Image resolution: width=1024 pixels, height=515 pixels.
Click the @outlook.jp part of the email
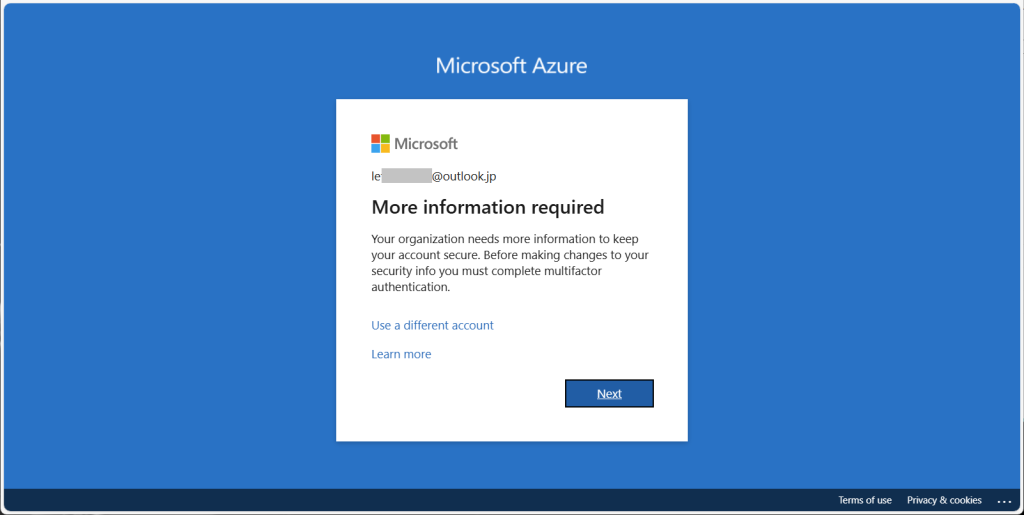(x=464, y=176)
